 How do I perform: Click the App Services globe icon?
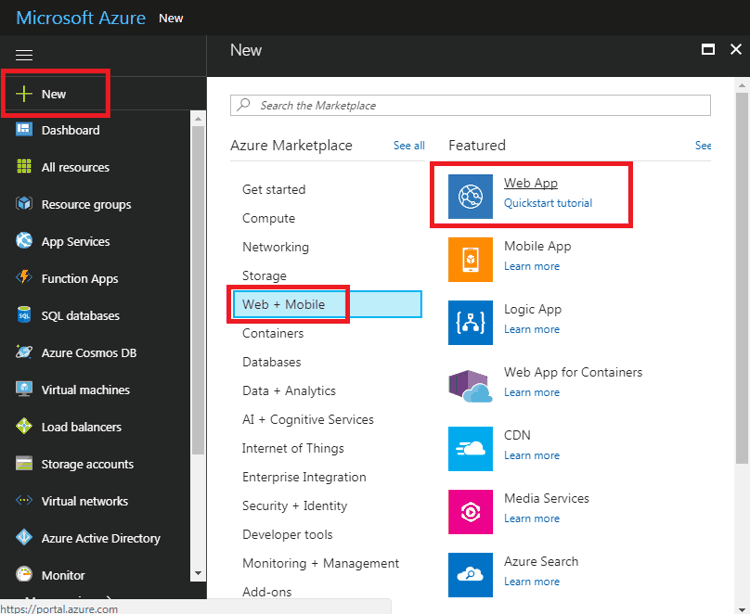[x=24, y=241]
